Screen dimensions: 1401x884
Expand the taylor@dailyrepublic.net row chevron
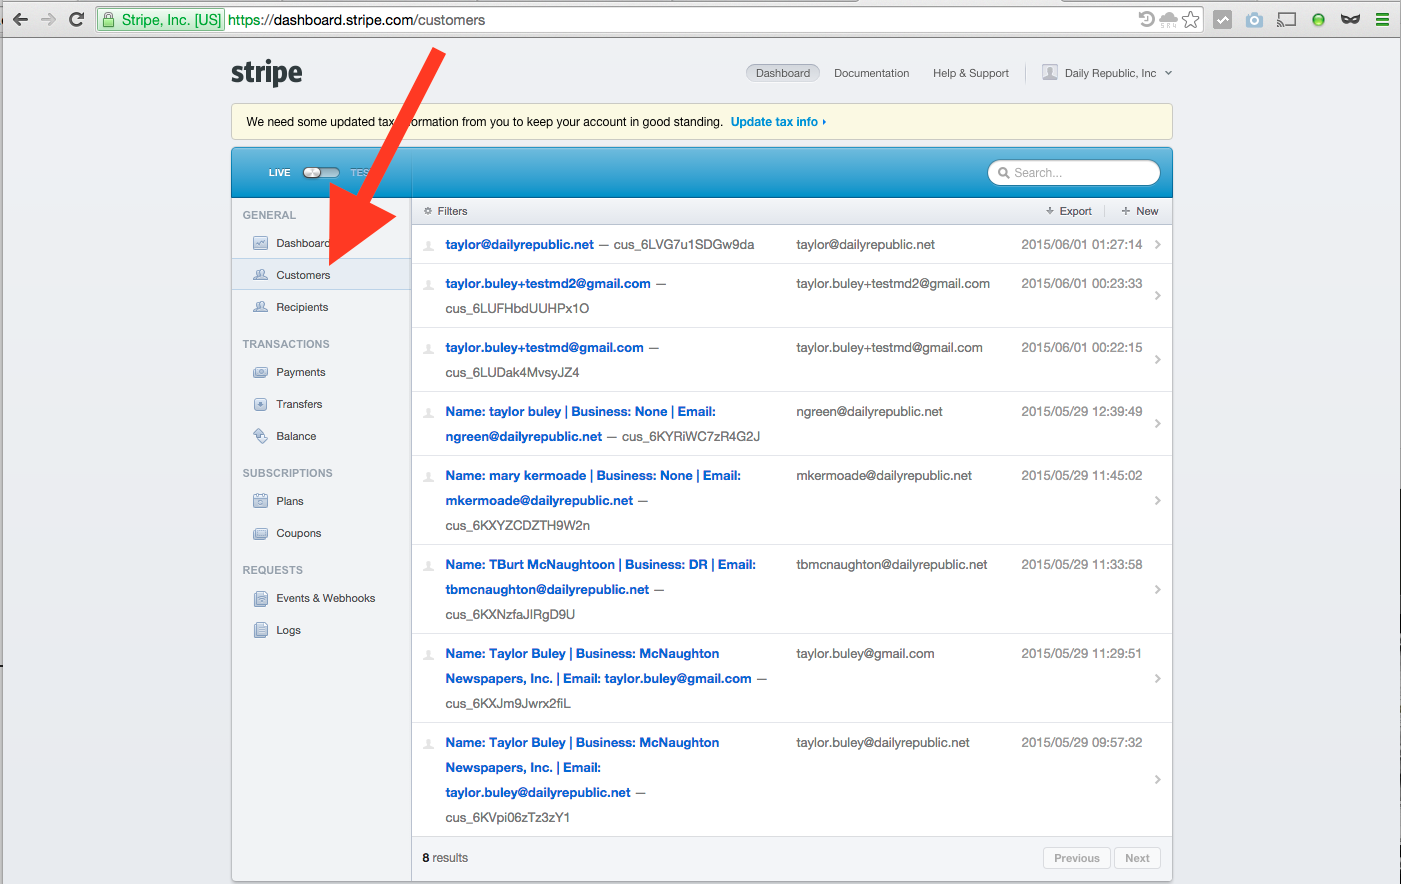click(x=1157, y=245)
